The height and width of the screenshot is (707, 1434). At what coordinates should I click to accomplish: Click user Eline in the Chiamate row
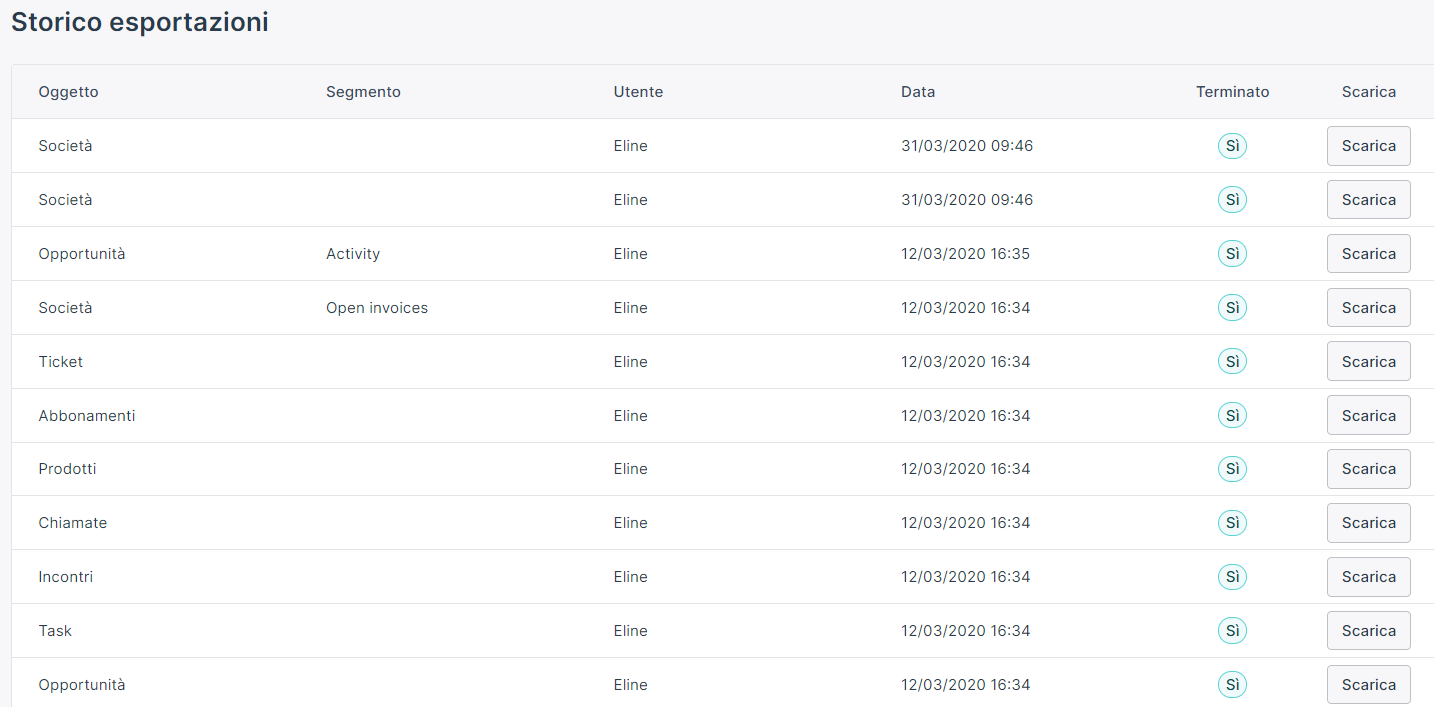pyautogui.click(x=630, y=522)
